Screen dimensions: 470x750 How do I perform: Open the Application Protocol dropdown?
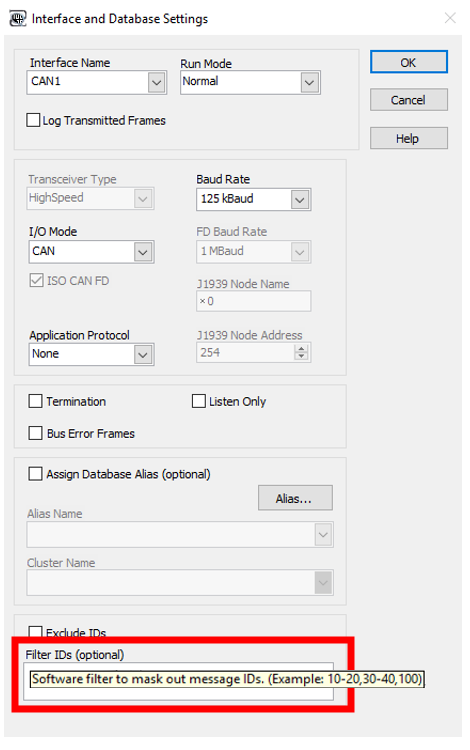142,355
